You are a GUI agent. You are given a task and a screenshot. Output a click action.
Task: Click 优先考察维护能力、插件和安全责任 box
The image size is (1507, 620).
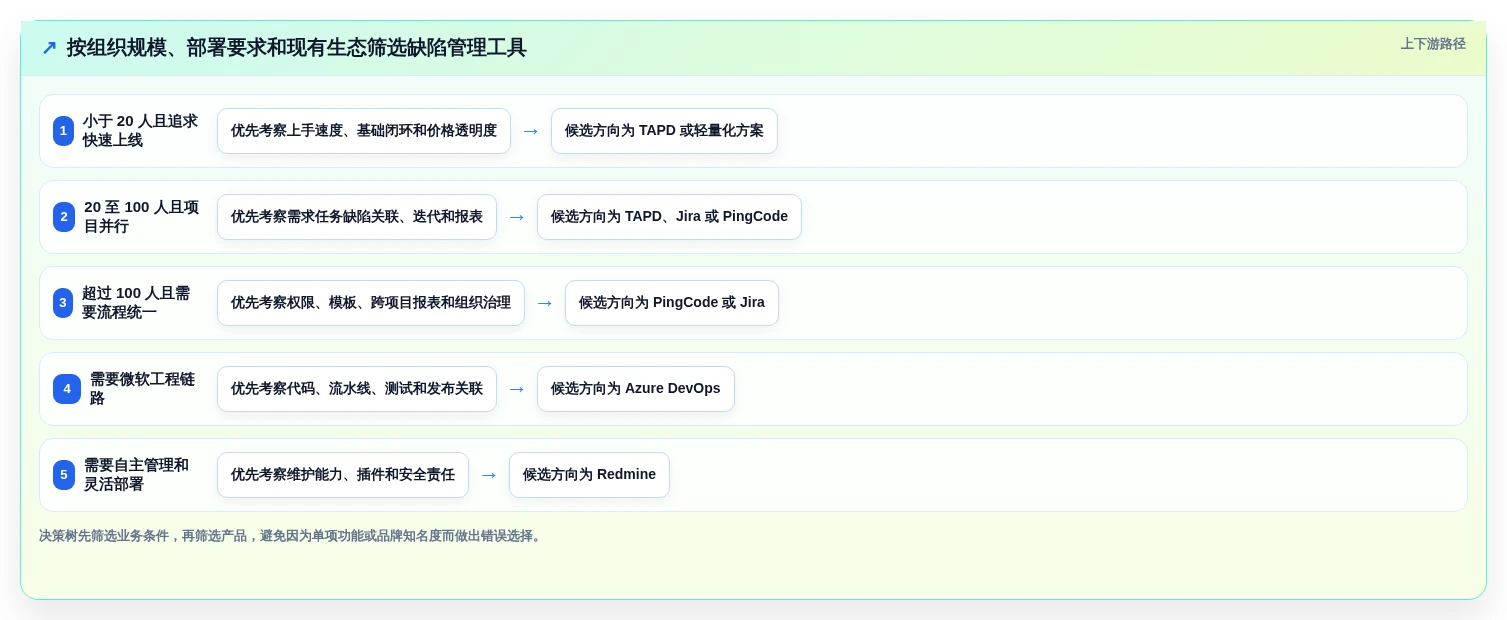pyautogui.click(x=343, y=475)
